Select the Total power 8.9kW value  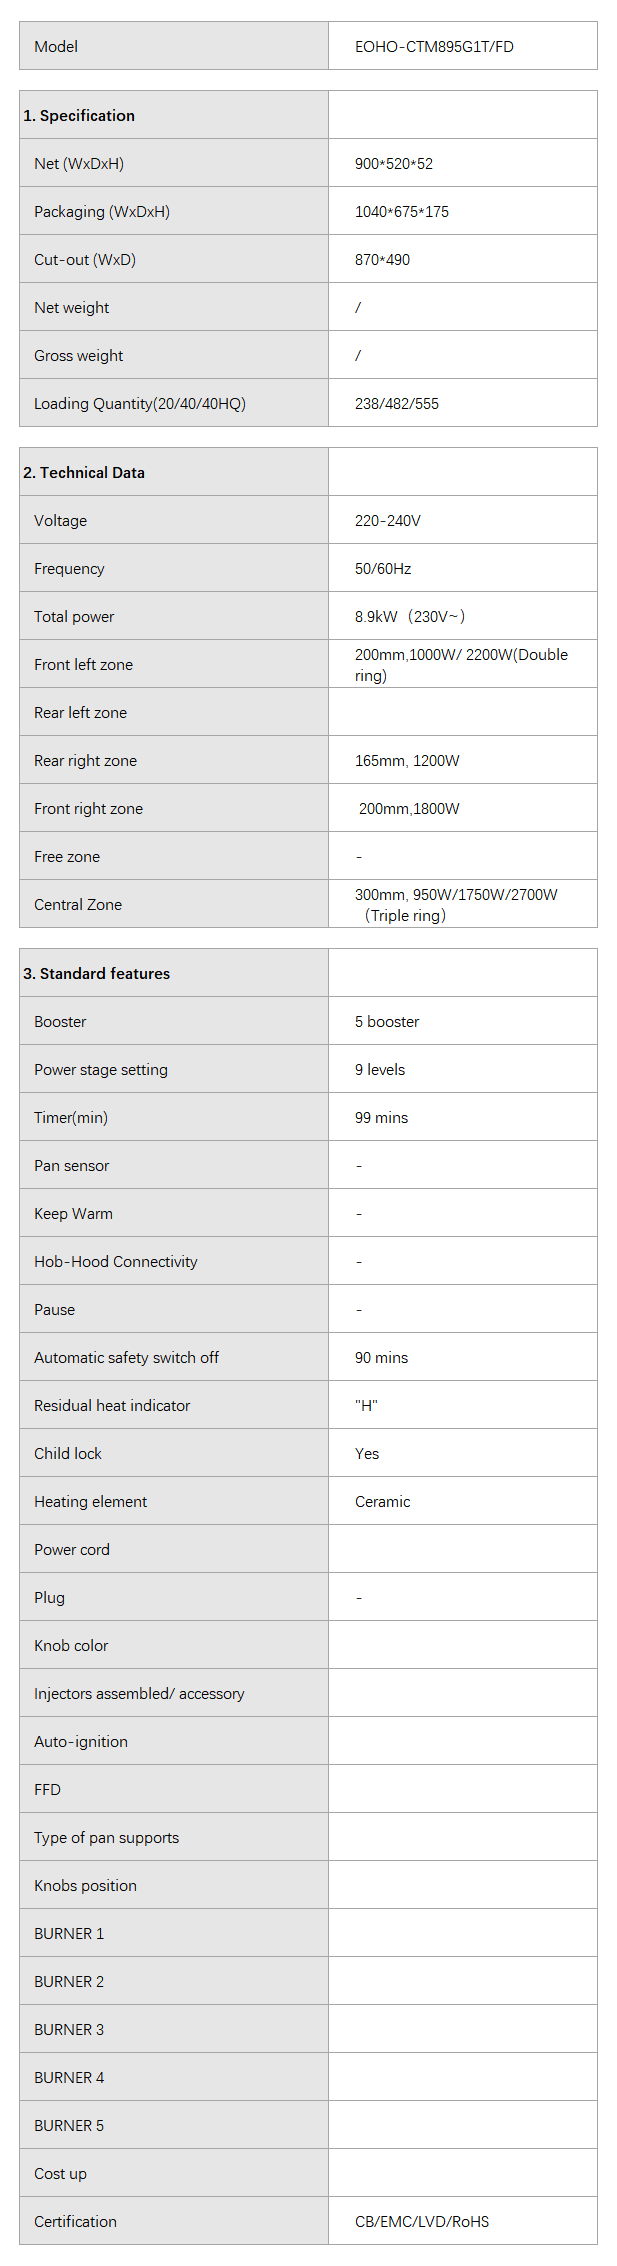(x=410, y=617)
